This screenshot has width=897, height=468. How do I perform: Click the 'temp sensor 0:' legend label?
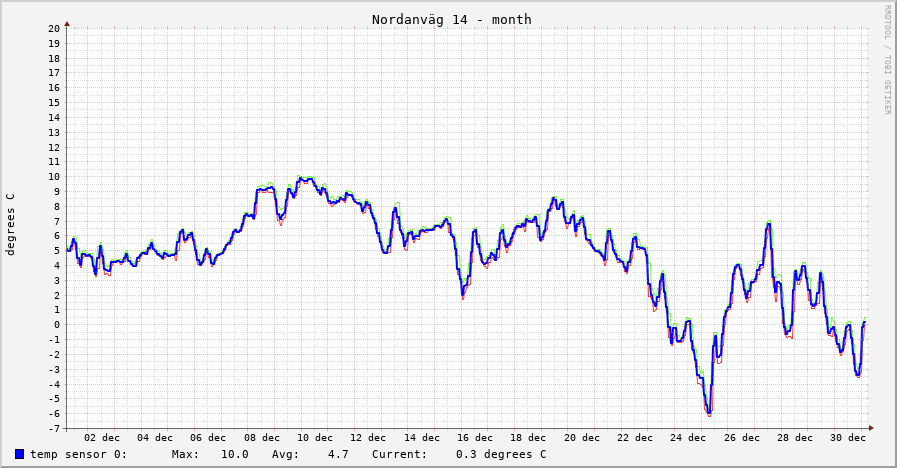point(78,454)
